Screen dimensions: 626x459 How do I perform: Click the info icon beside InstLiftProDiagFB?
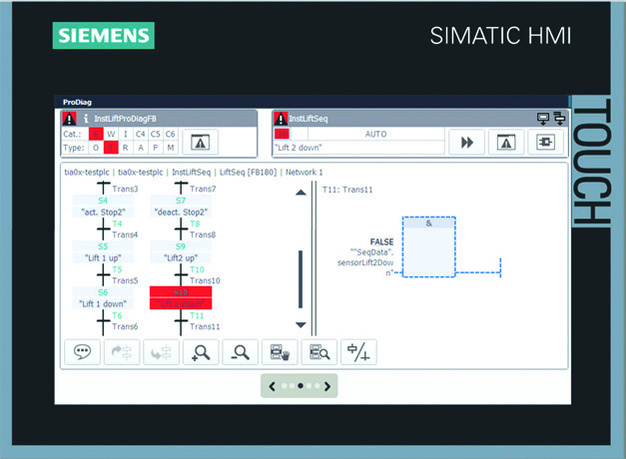pos(85,119)
